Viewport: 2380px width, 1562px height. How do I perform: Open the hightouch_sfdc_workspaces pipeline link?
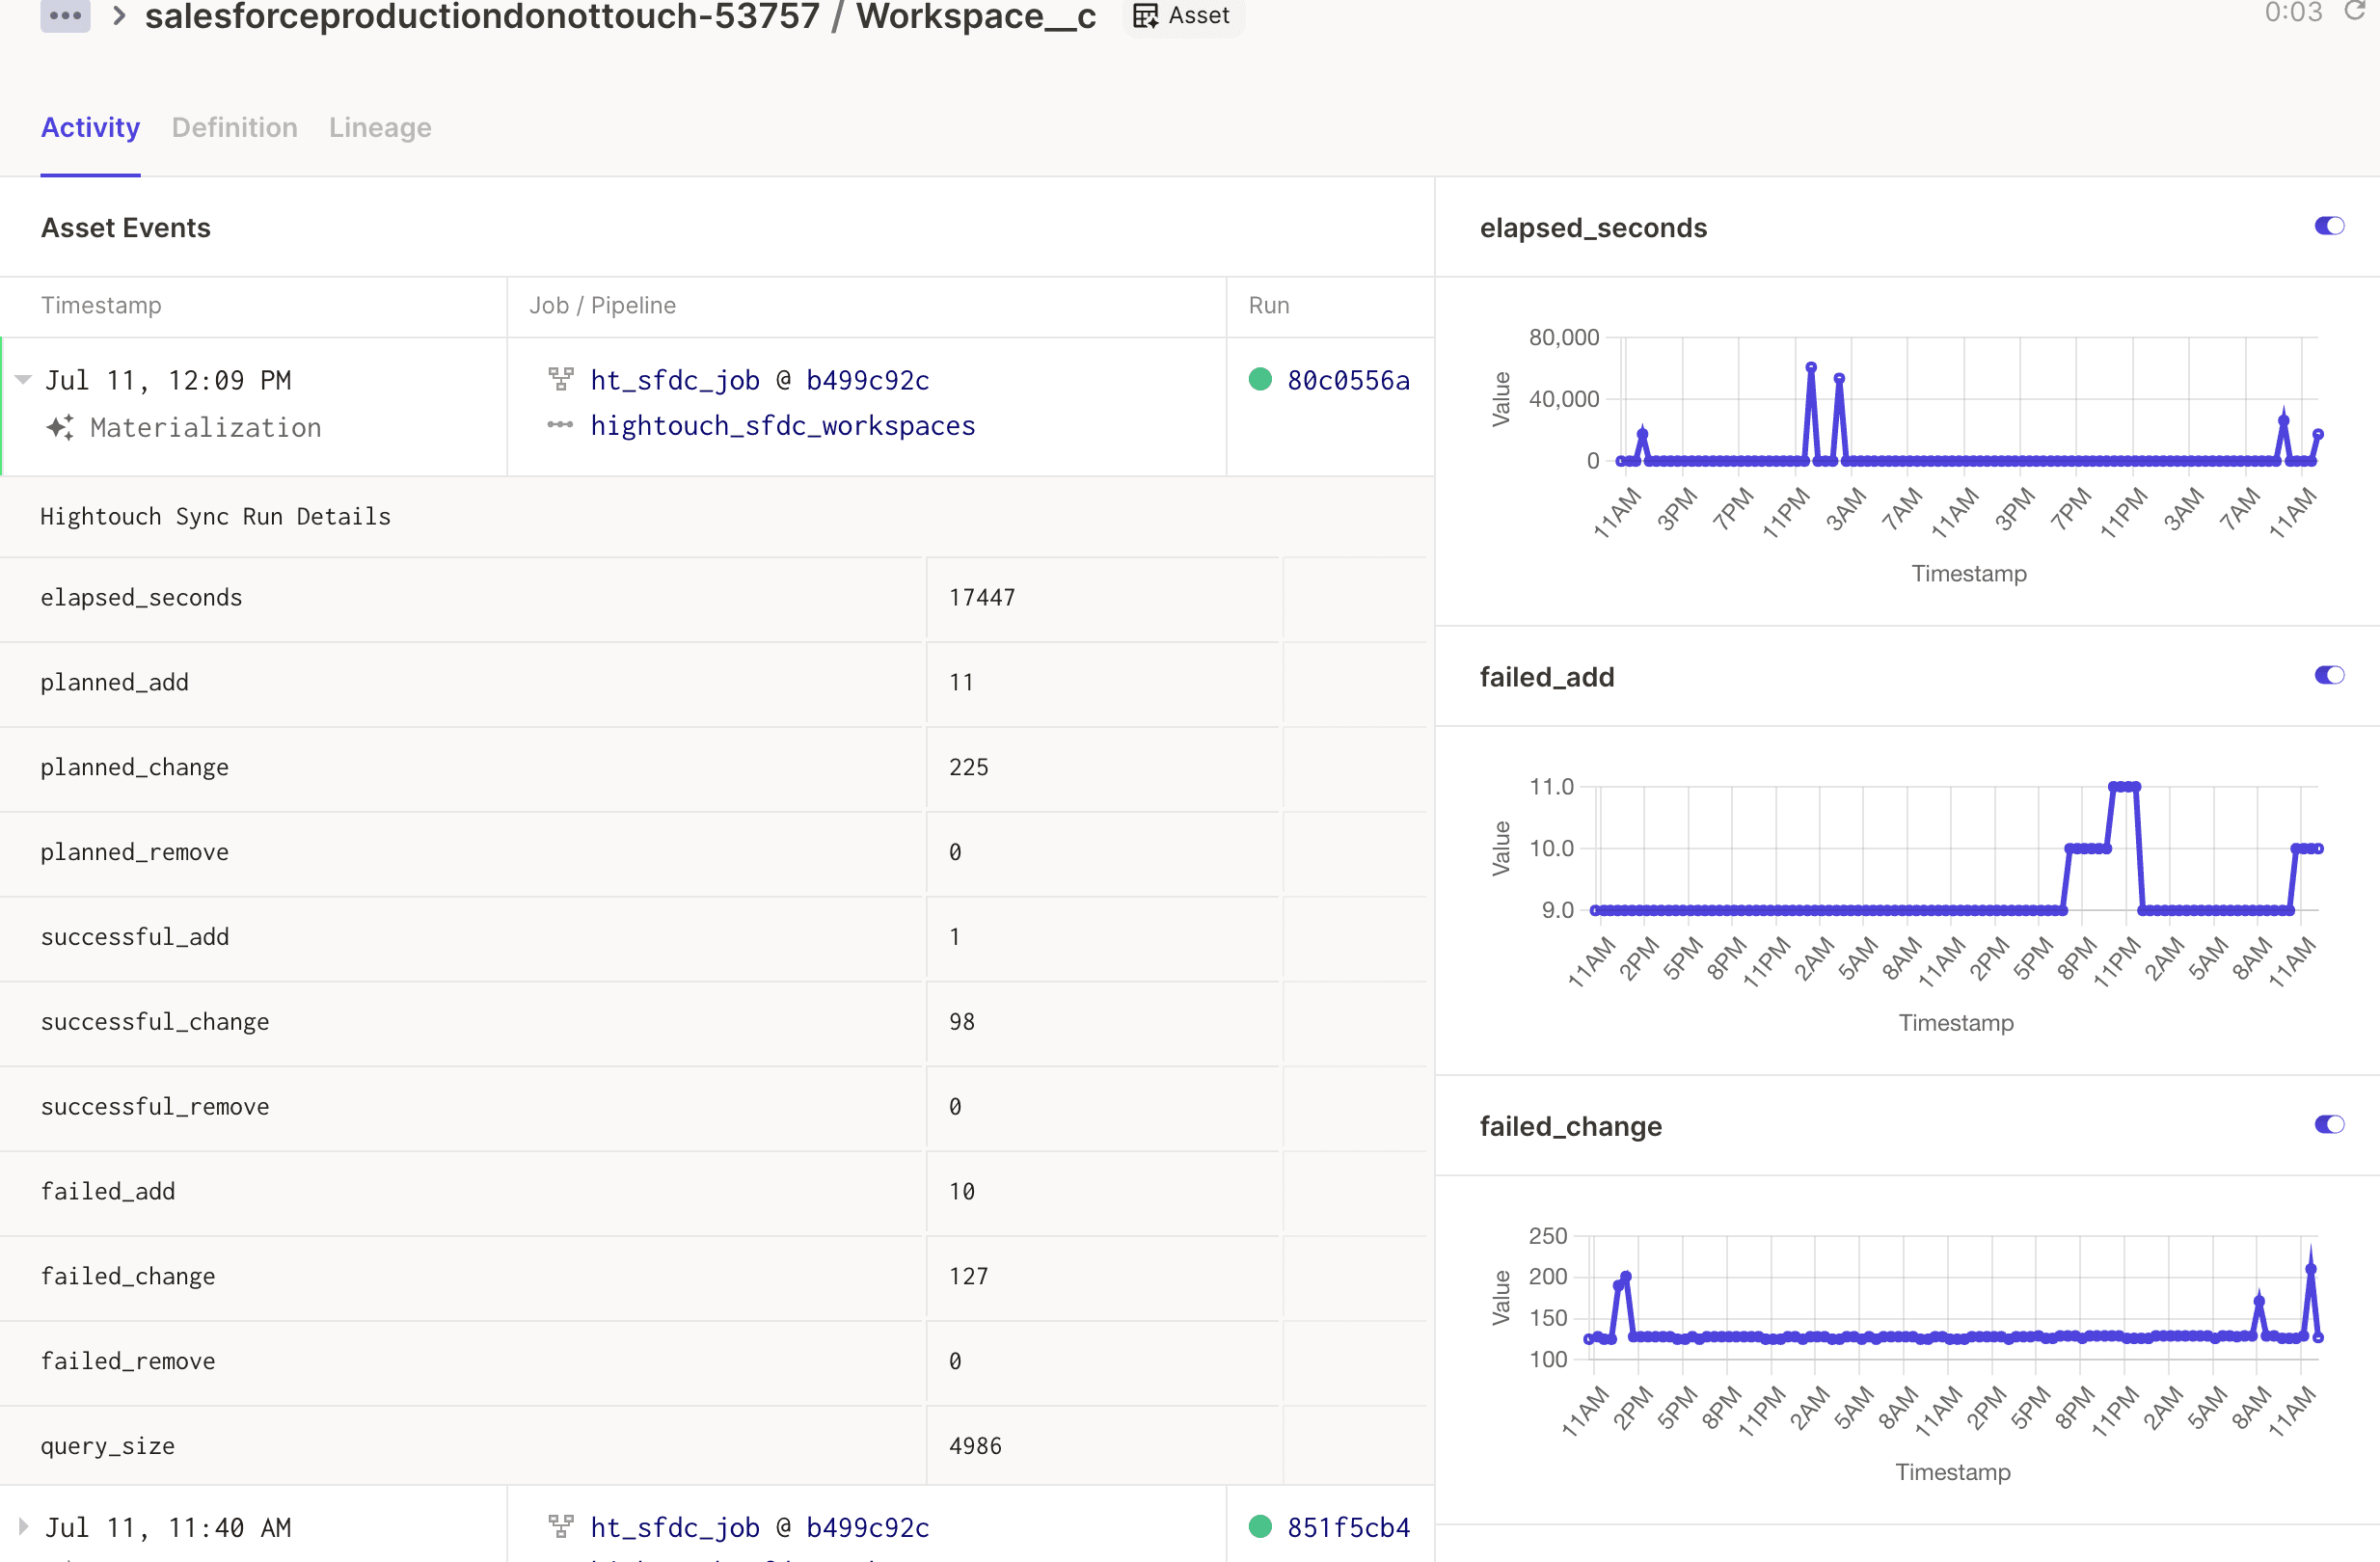(x=782, y=426)
